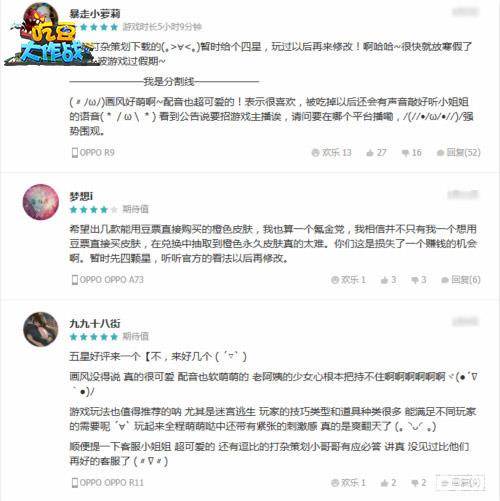Viewport: 500px width, 501px height.
Task: Click thumbs-down icon on 梦想i review
Action: tap(415, 280)
